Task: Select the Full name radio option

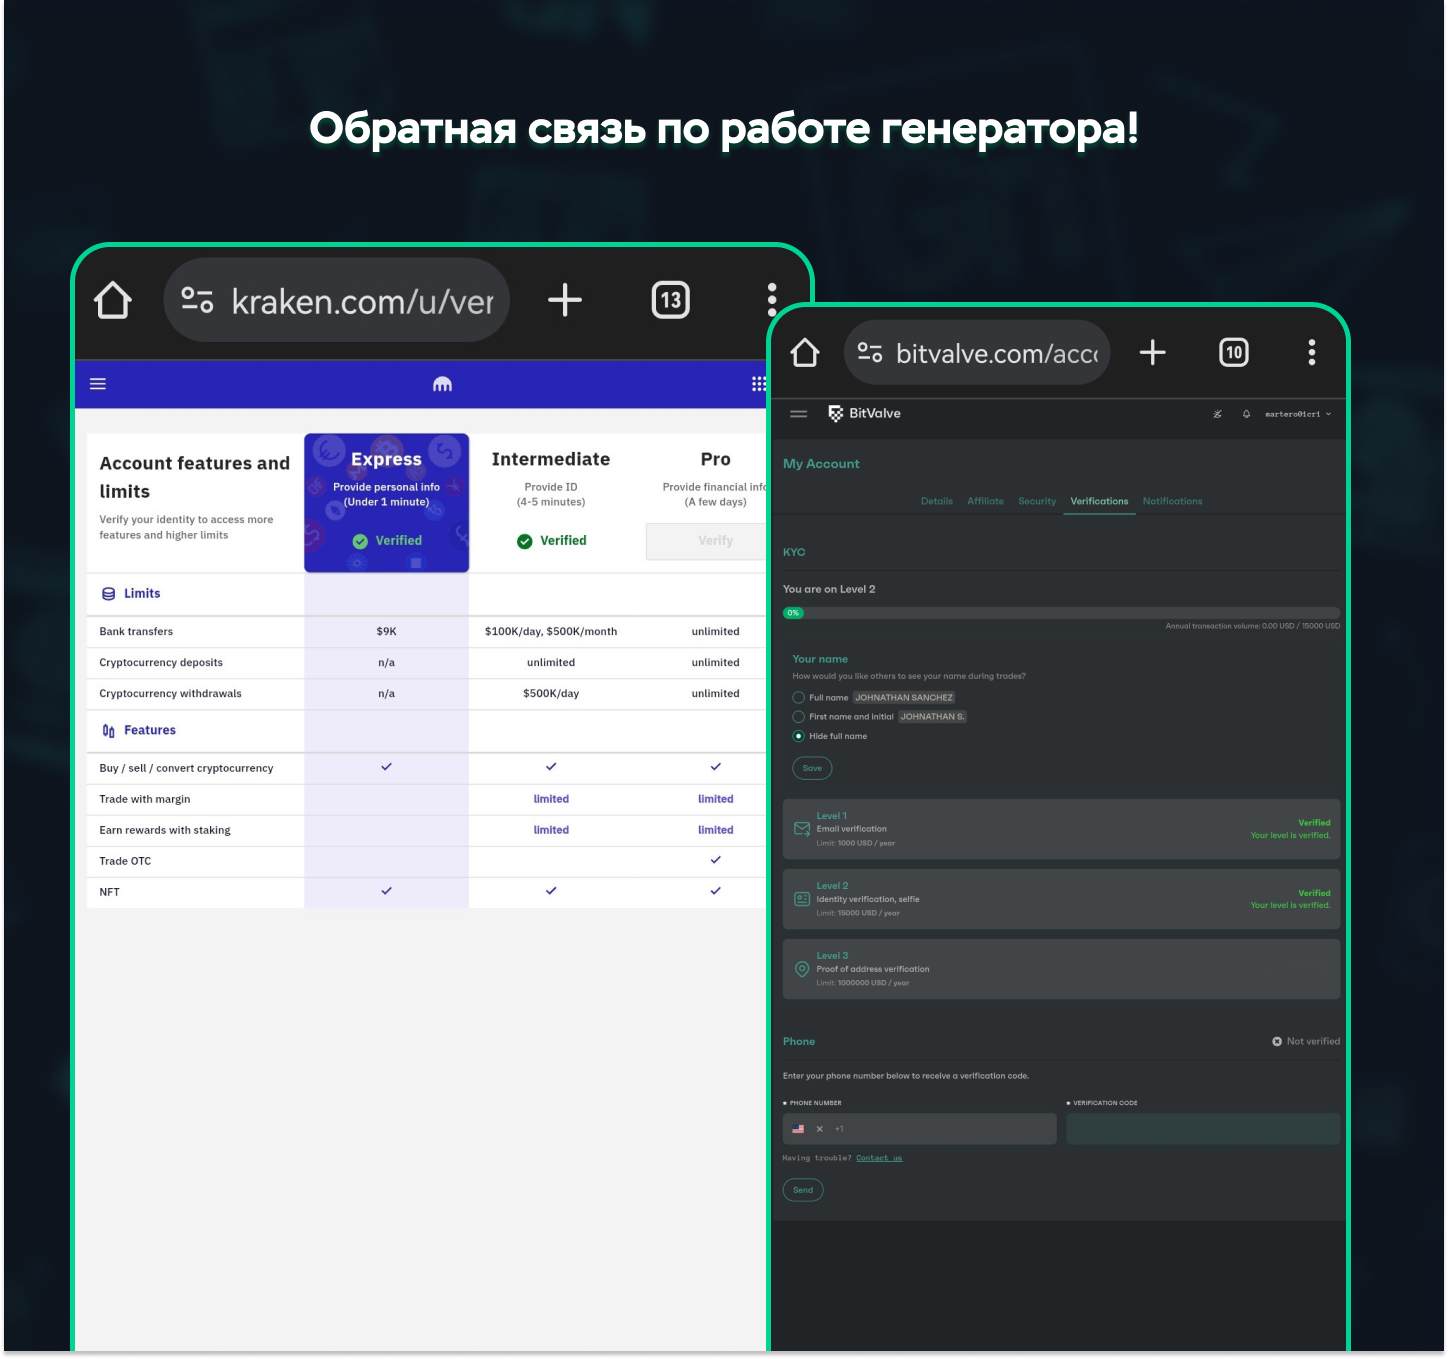Action: [x=799, y=698]
